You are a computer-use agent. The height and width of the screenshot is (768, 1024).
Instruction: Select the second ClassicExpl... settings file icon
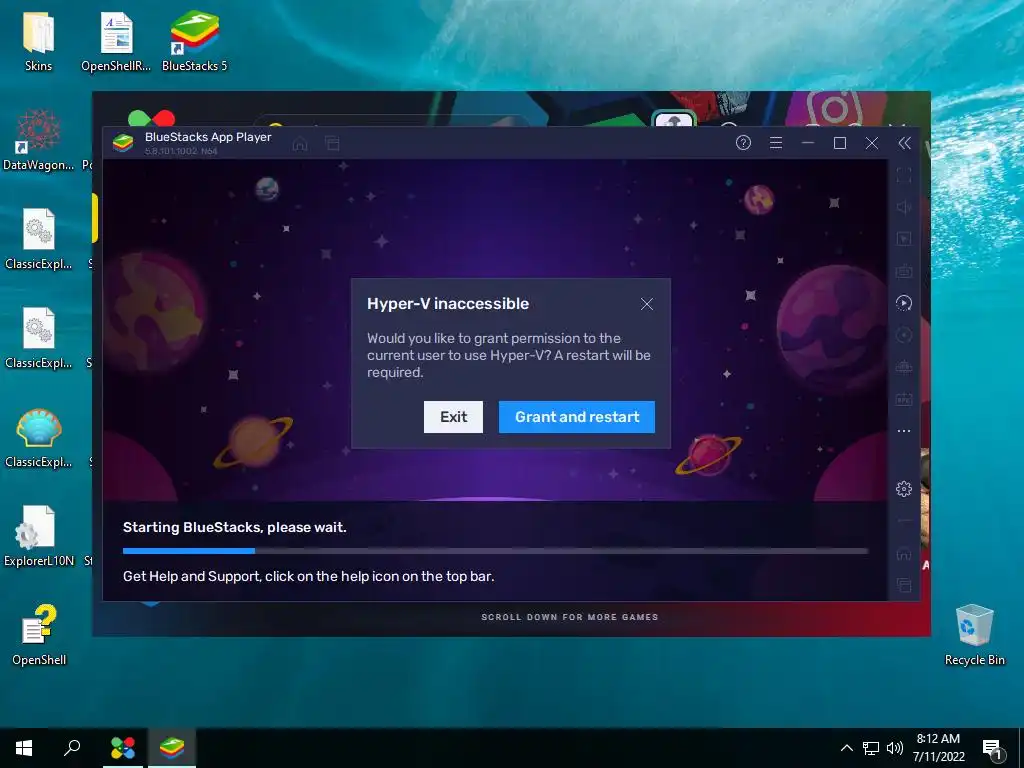pyautogui.click(x=39, y=338)
